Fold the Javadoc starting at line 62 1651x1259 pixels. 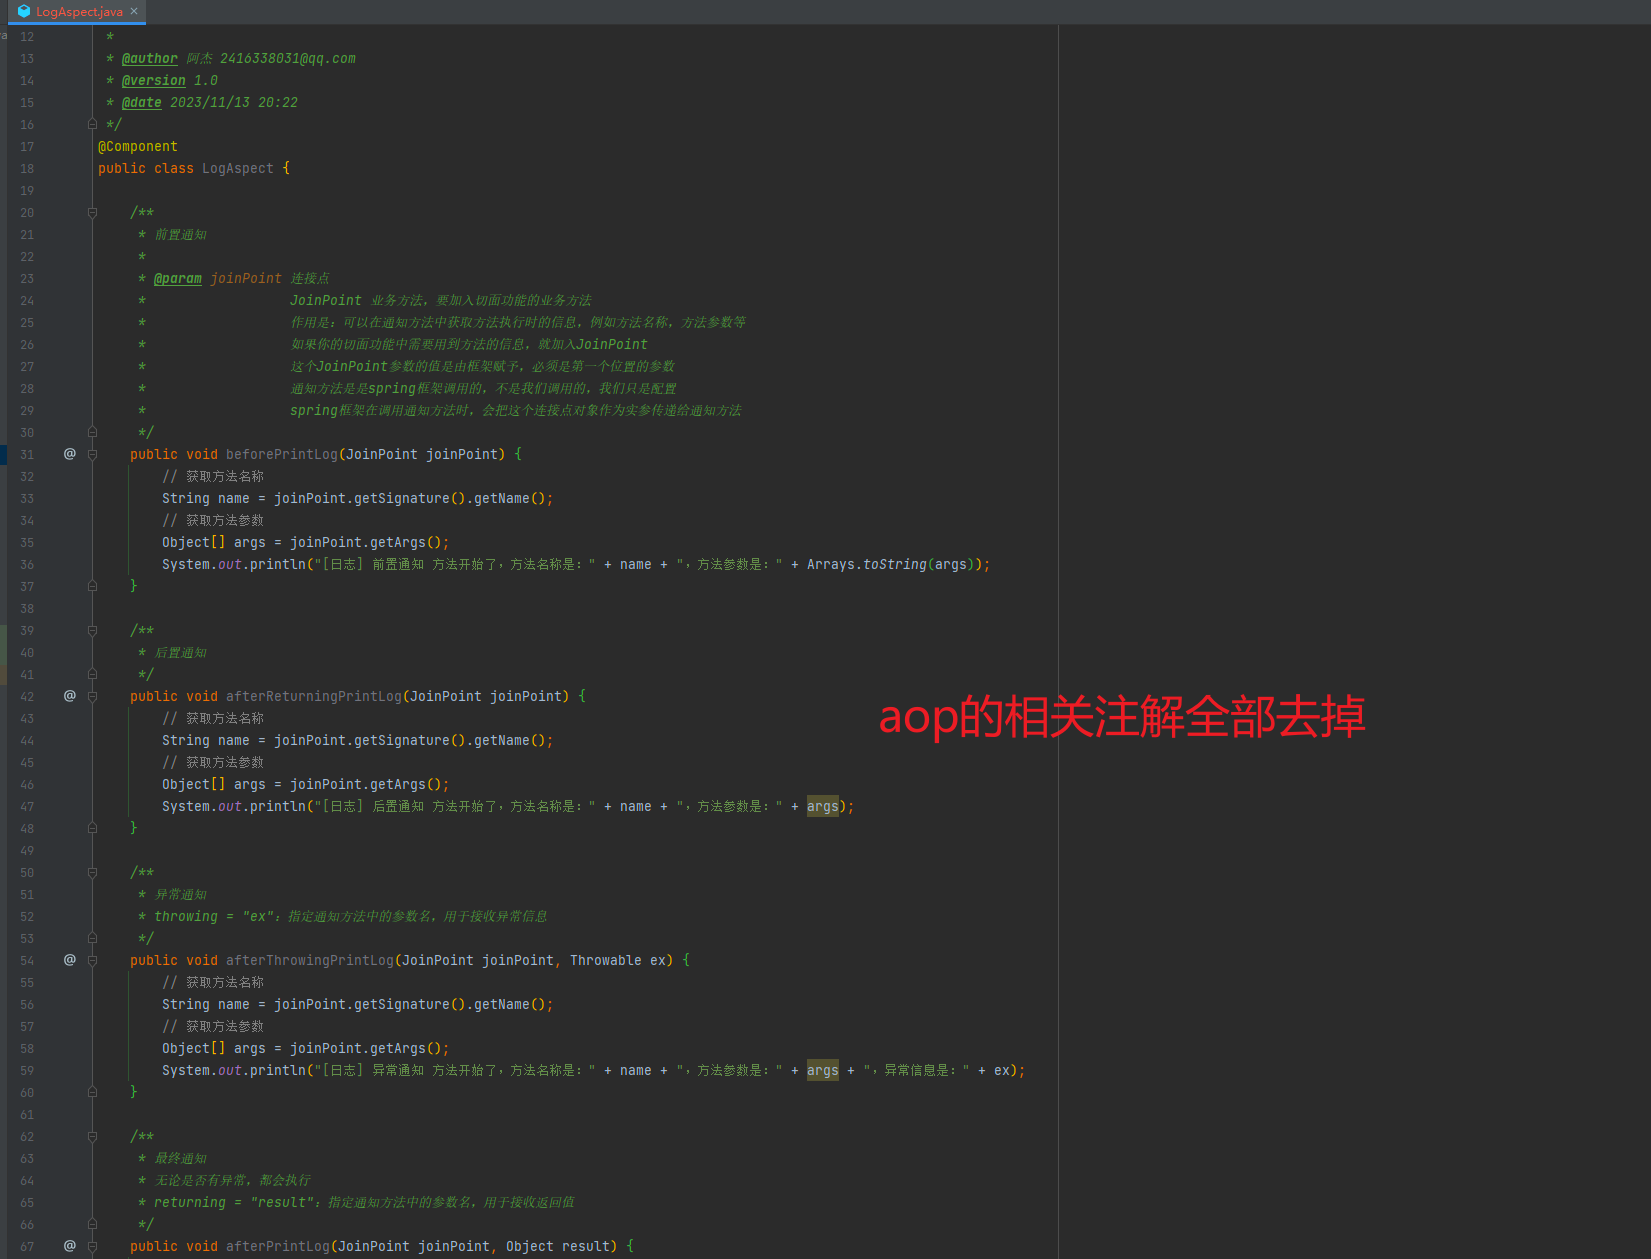(x=92, y=1136)
